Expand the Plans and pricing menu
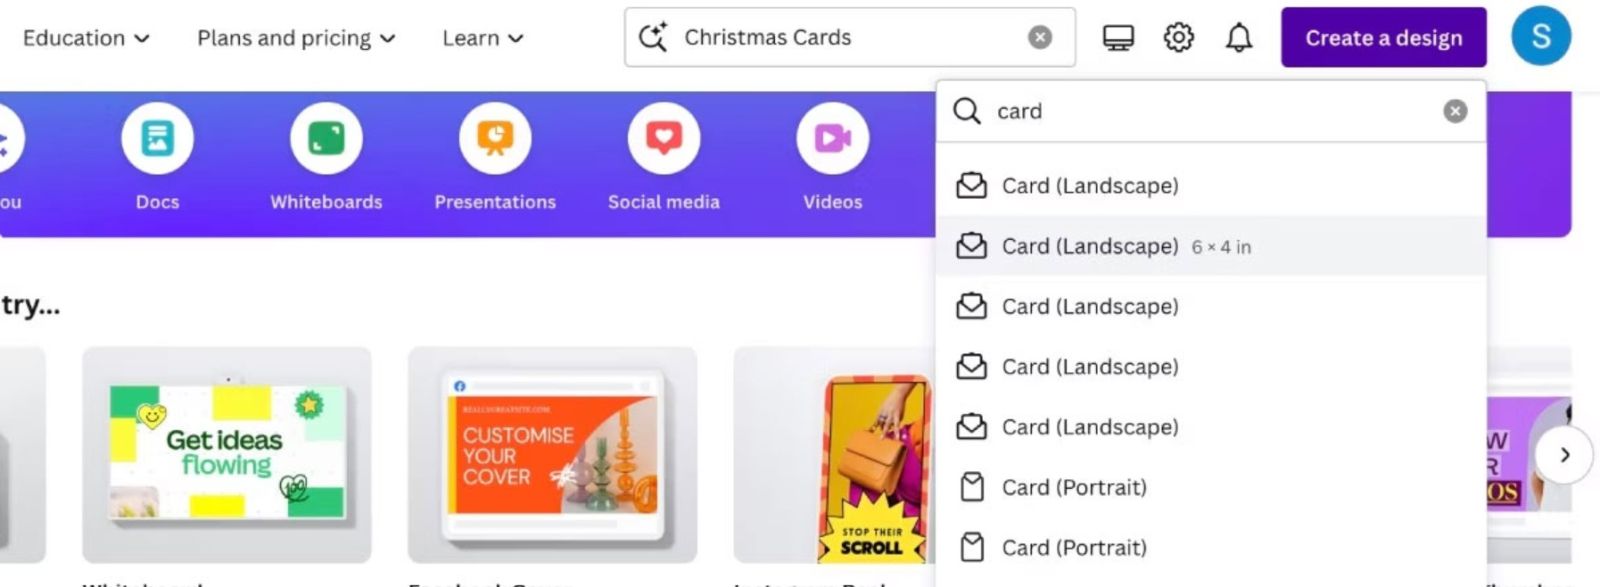The height and width of the screenshot is (587, 1600). click(296, 38)
